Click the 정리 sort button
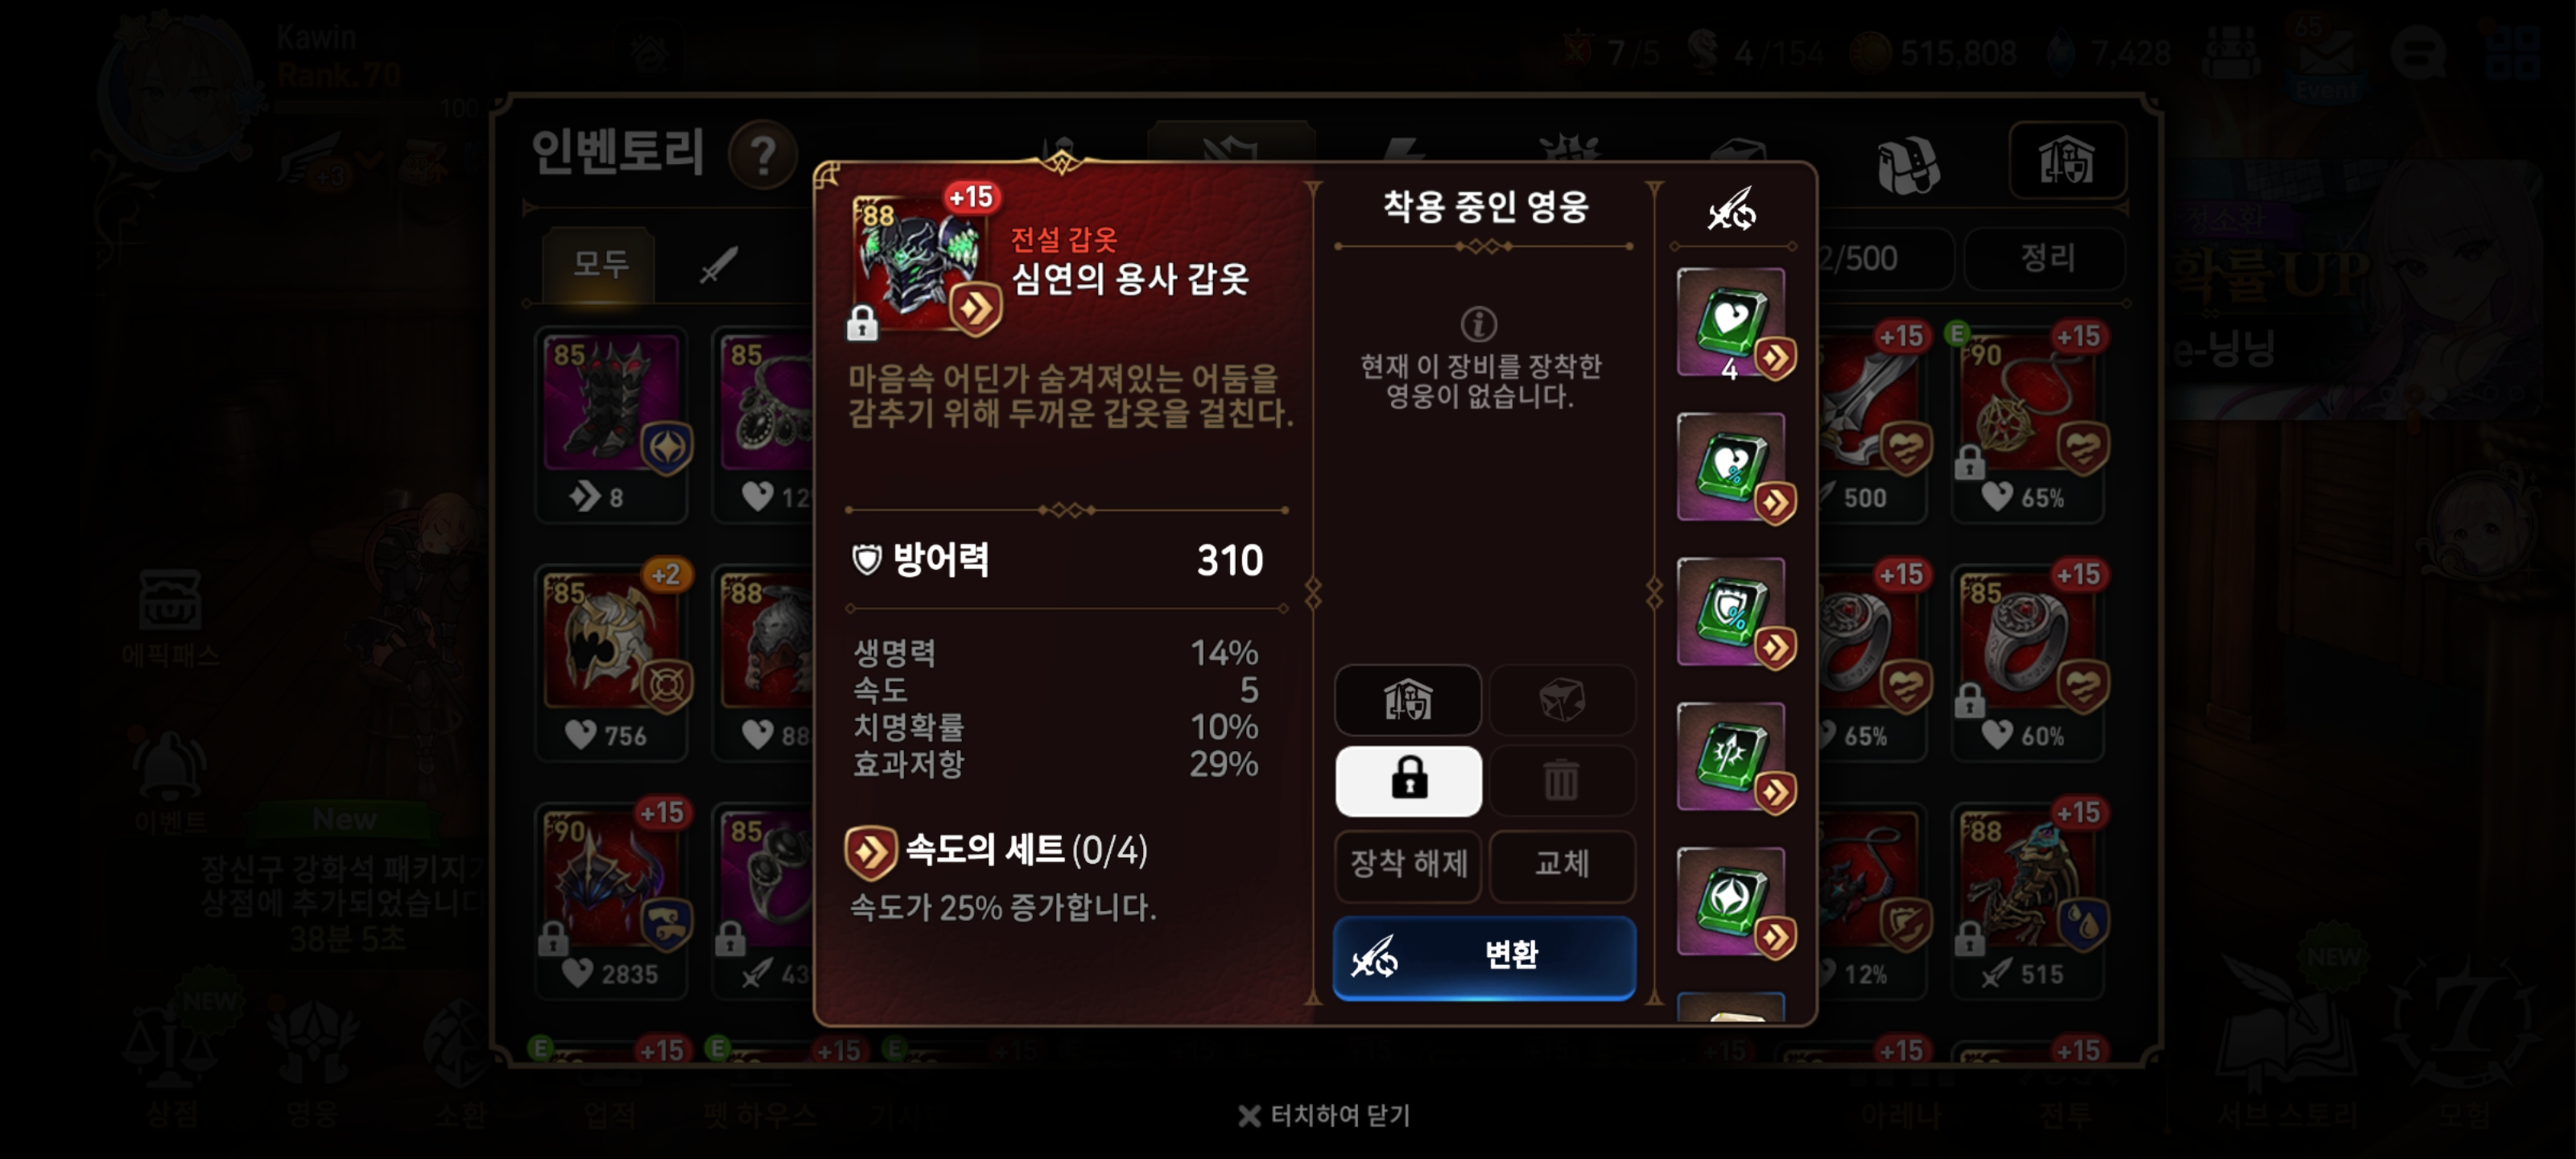Screen dimensions: 2576x1159 click(2047, 258)
